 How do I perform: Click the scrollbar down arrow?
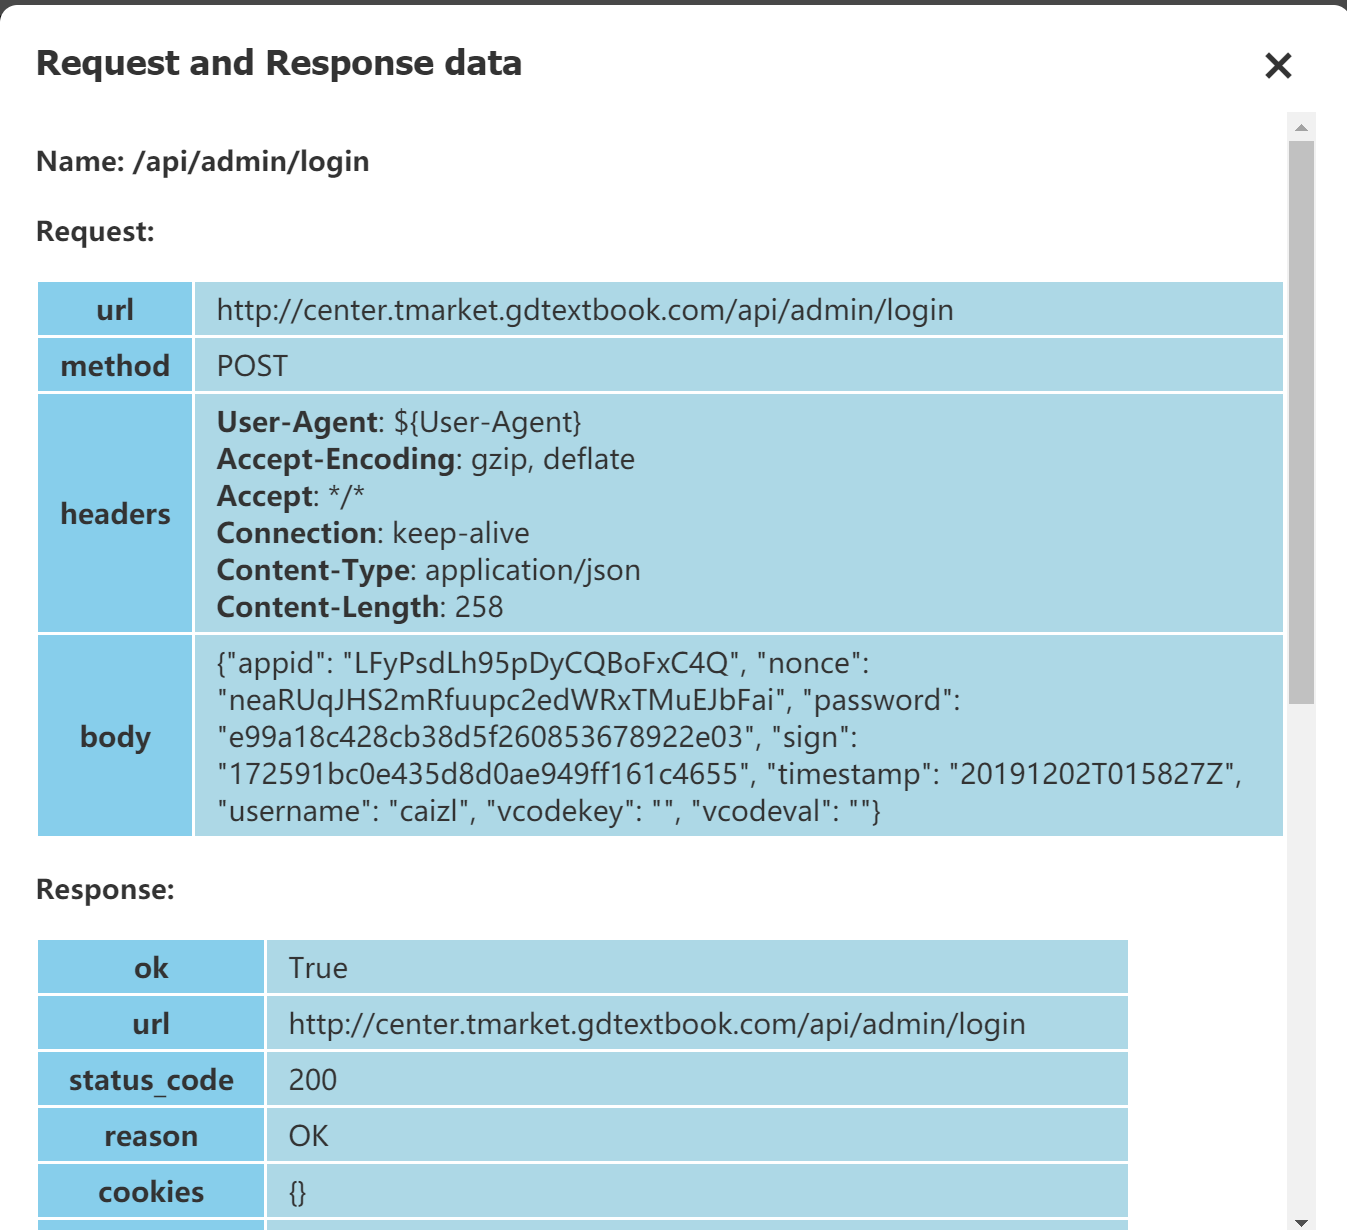tap(1301, 1221)
